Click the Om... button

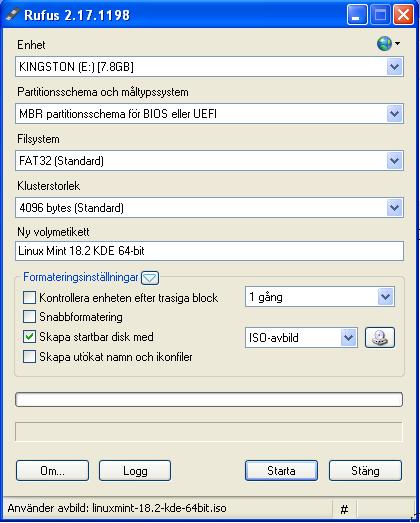[x=52, y=471]
